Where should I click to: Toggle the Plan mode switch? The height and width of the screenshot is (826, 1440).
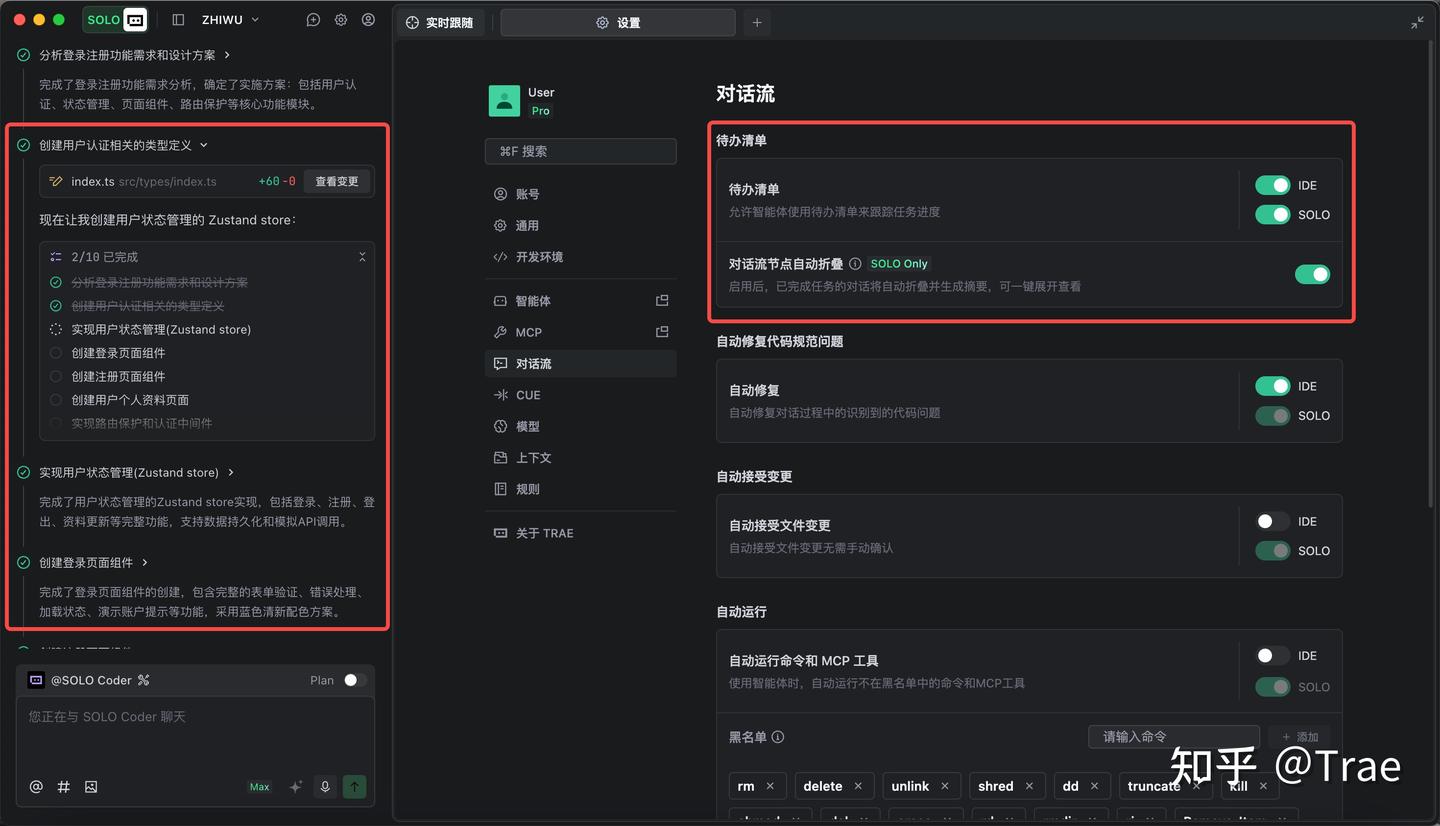[x=354, y=680]
